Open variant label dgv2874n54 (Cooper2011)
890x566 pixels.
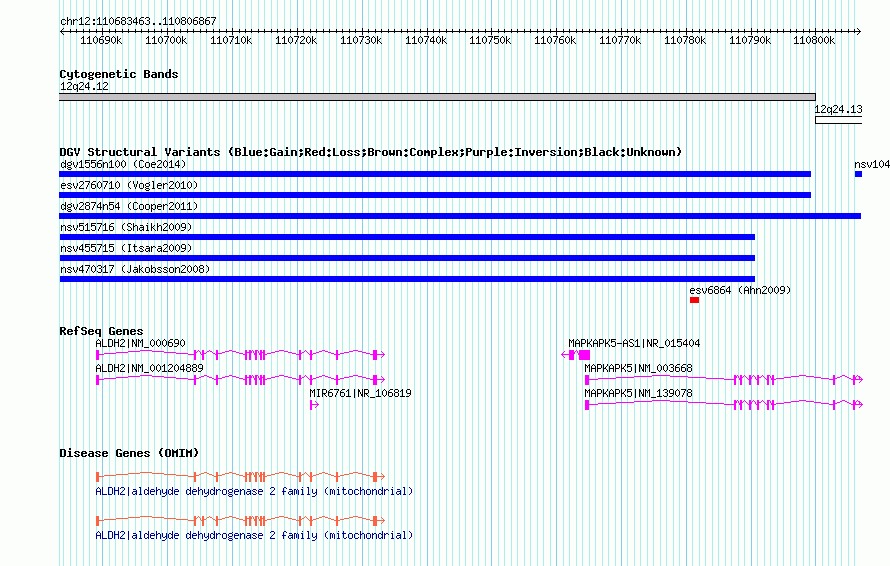pyautogui.click(x=129, y=206)
